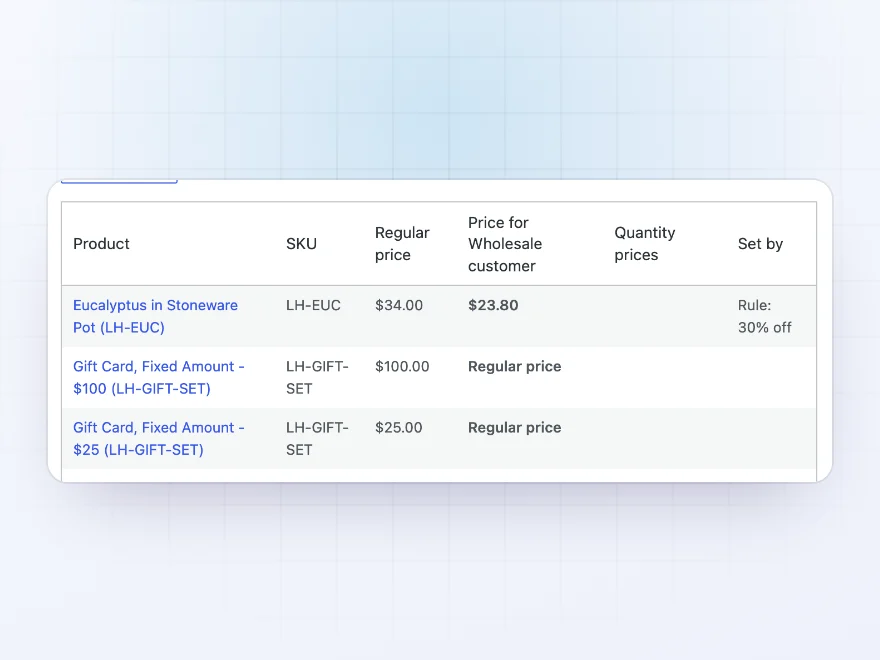
Task: Click Regular price in $100 gift card row
Action: coord(515,366)
